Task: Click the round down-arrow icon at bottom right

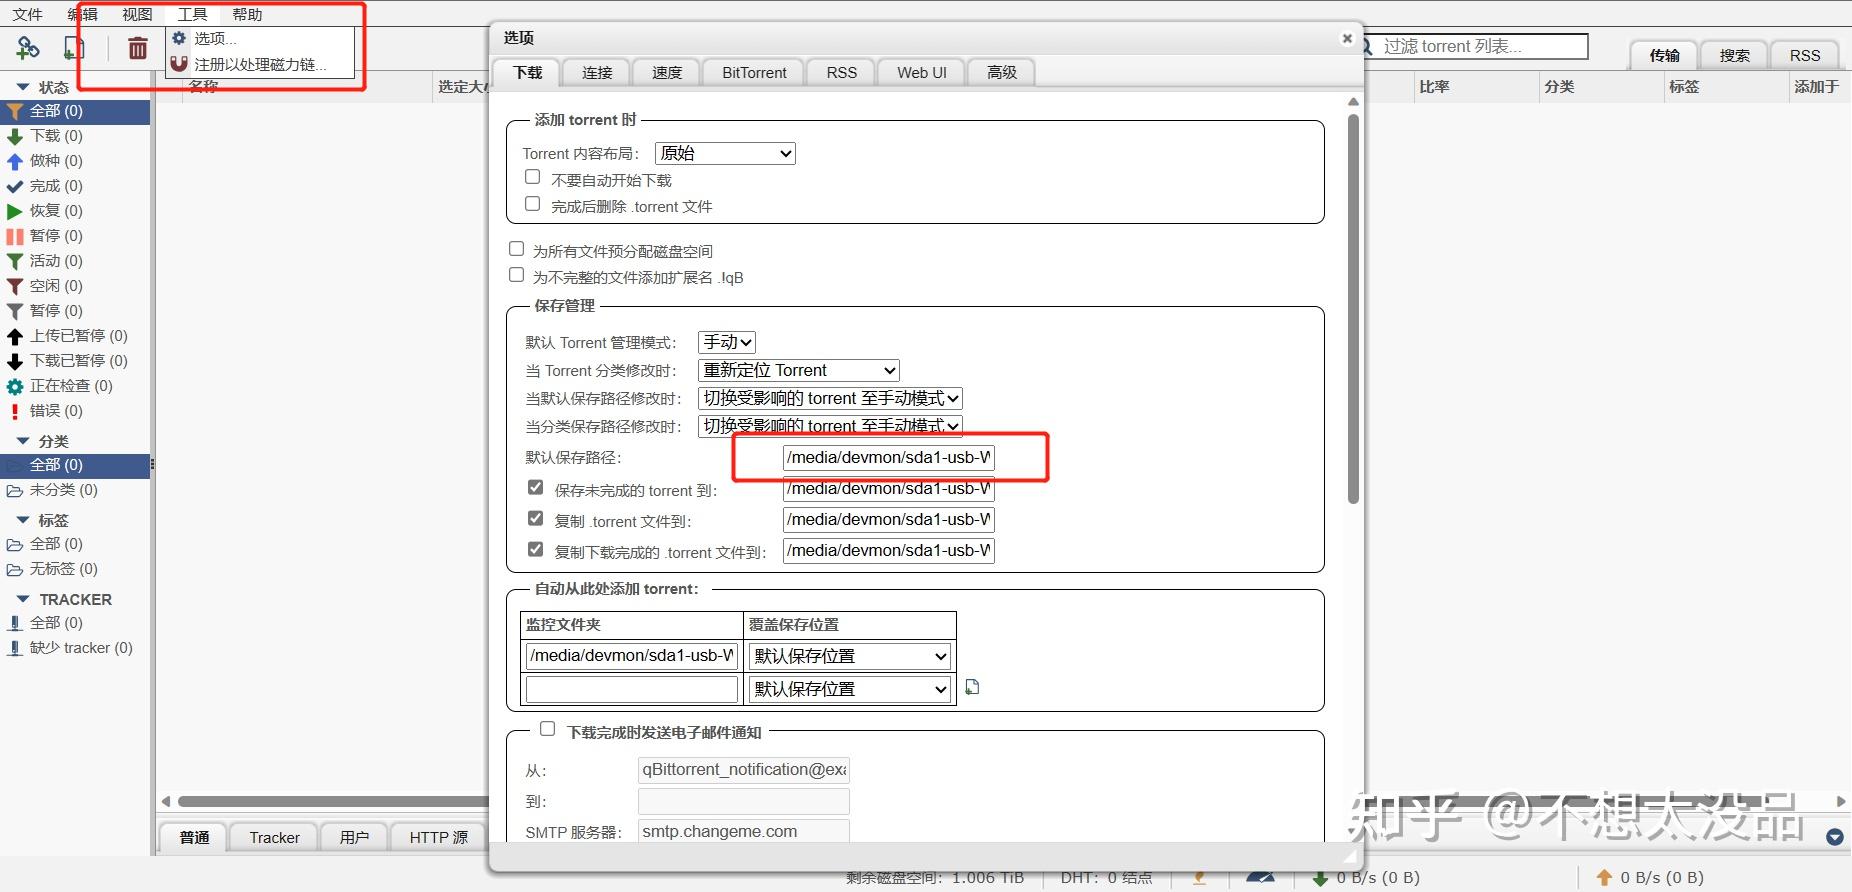Action: [x=1835, y=837]
